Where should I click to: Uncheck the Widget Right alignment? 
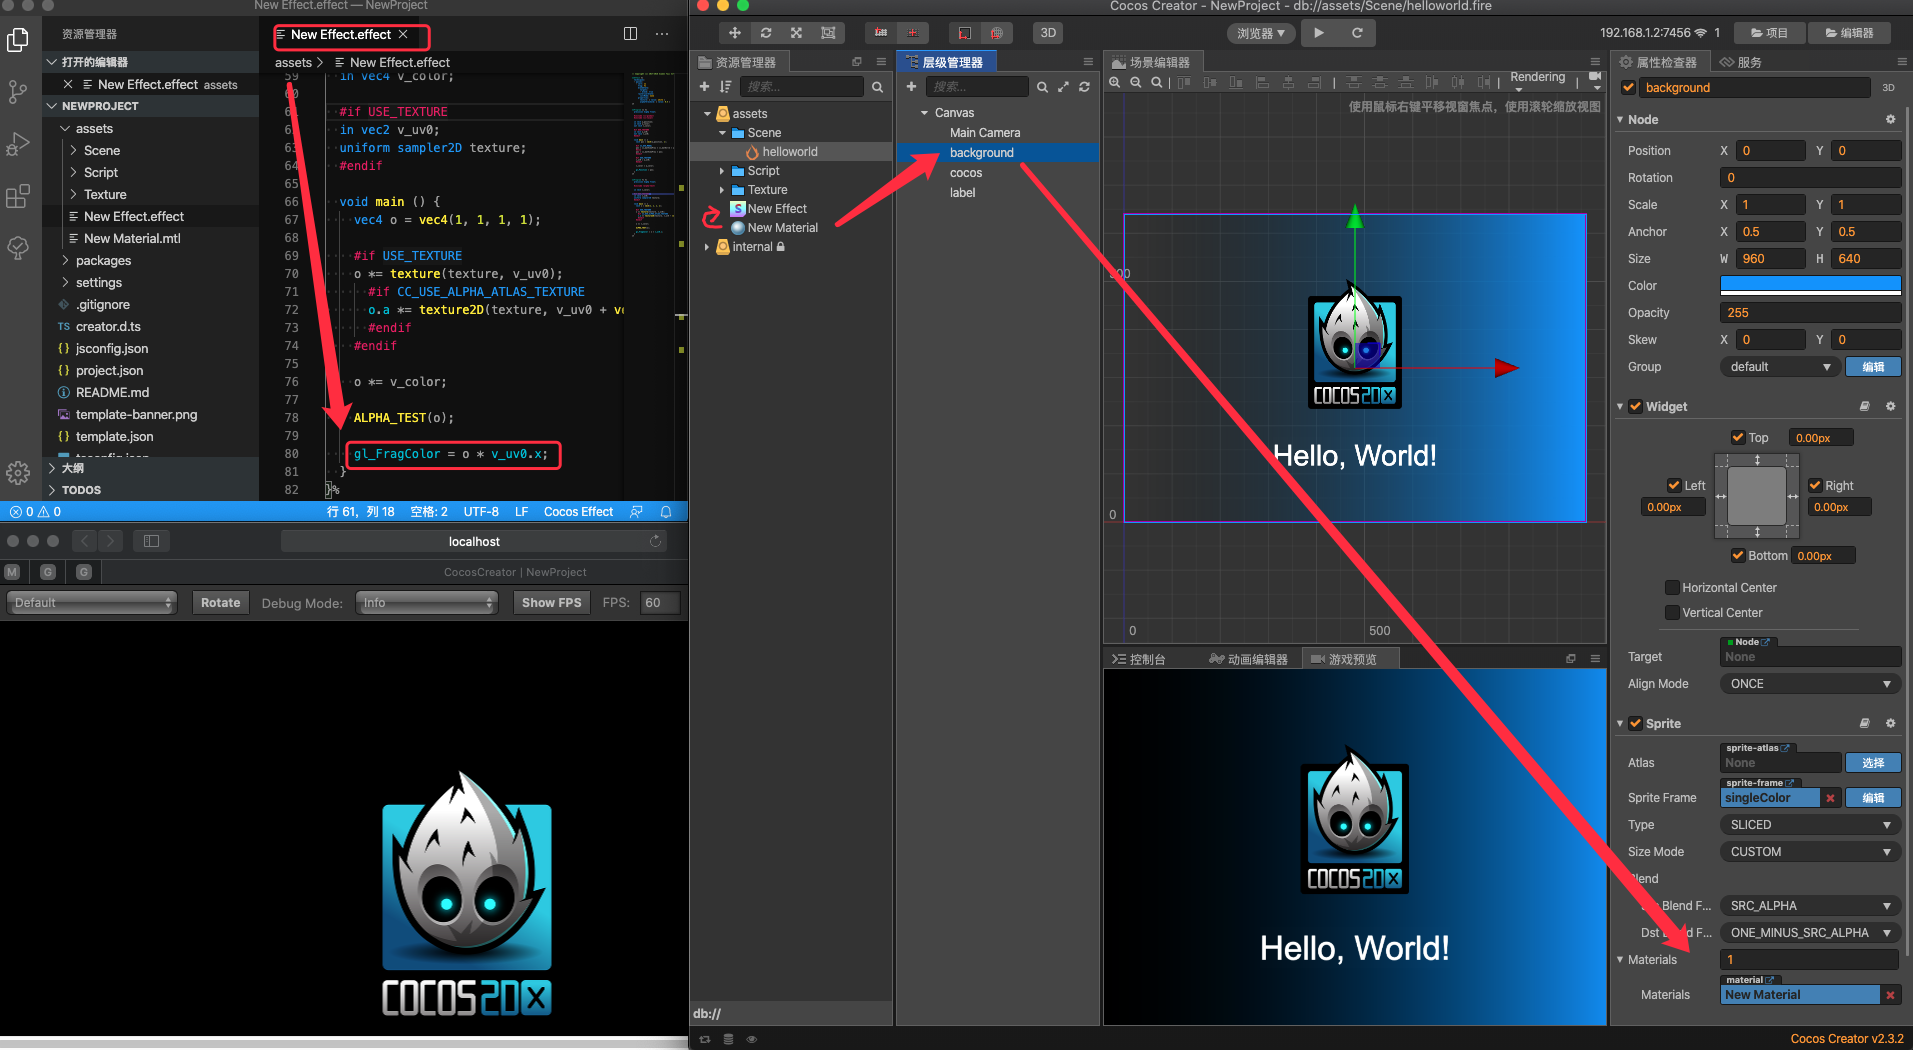coord(1815,486)
